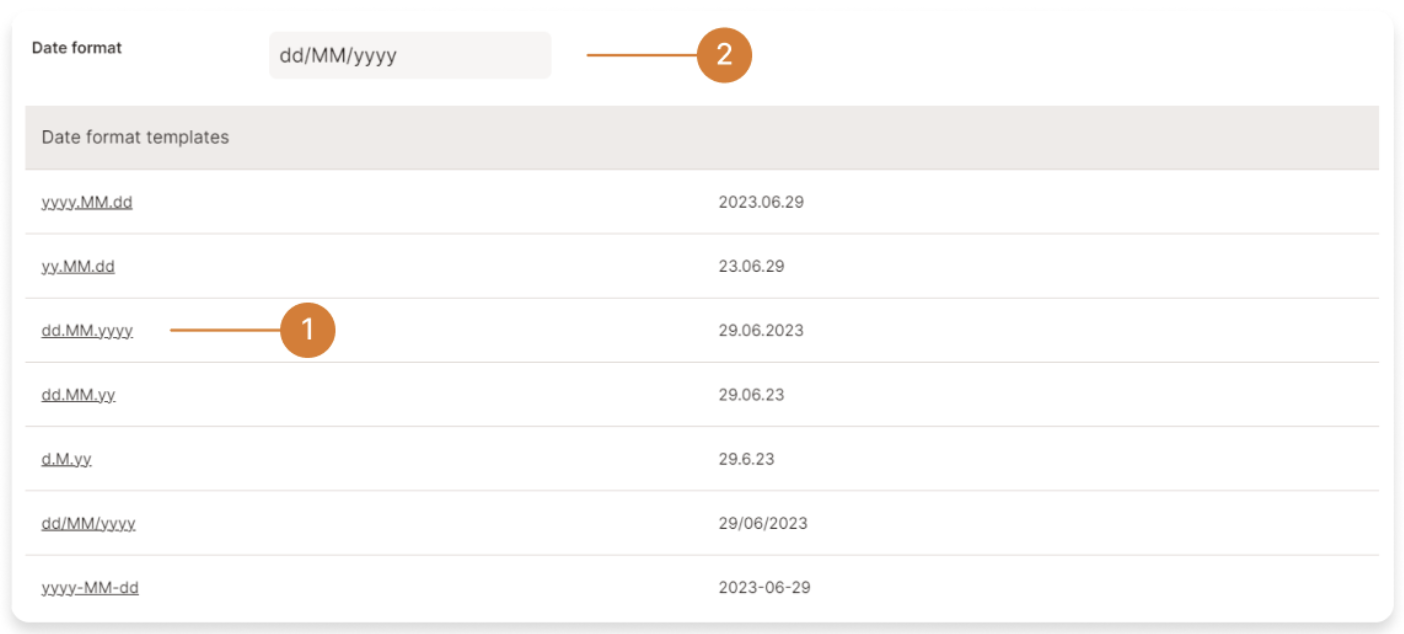This screenshot has height=634, width=1404.
Task: Pick the dd.MM.yyyy template link
Action: point(87,331)
